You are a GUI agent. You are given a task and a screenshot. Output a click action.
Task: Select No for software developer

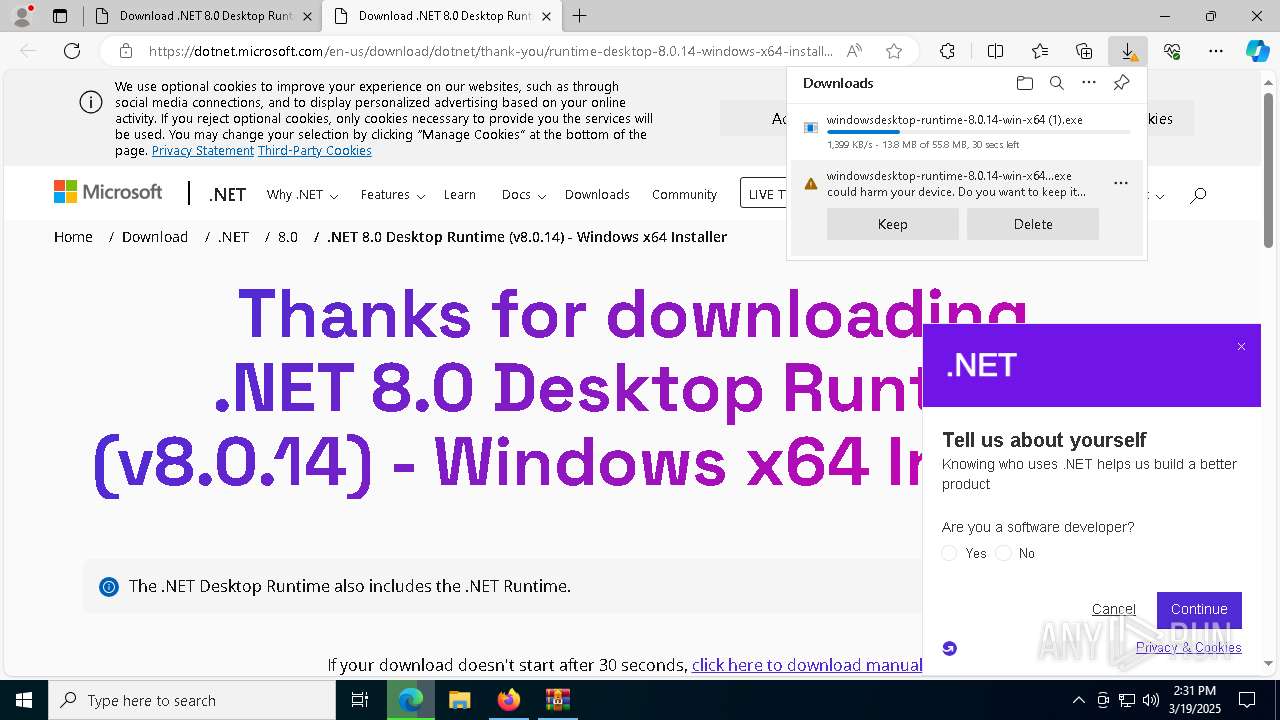1004,553
